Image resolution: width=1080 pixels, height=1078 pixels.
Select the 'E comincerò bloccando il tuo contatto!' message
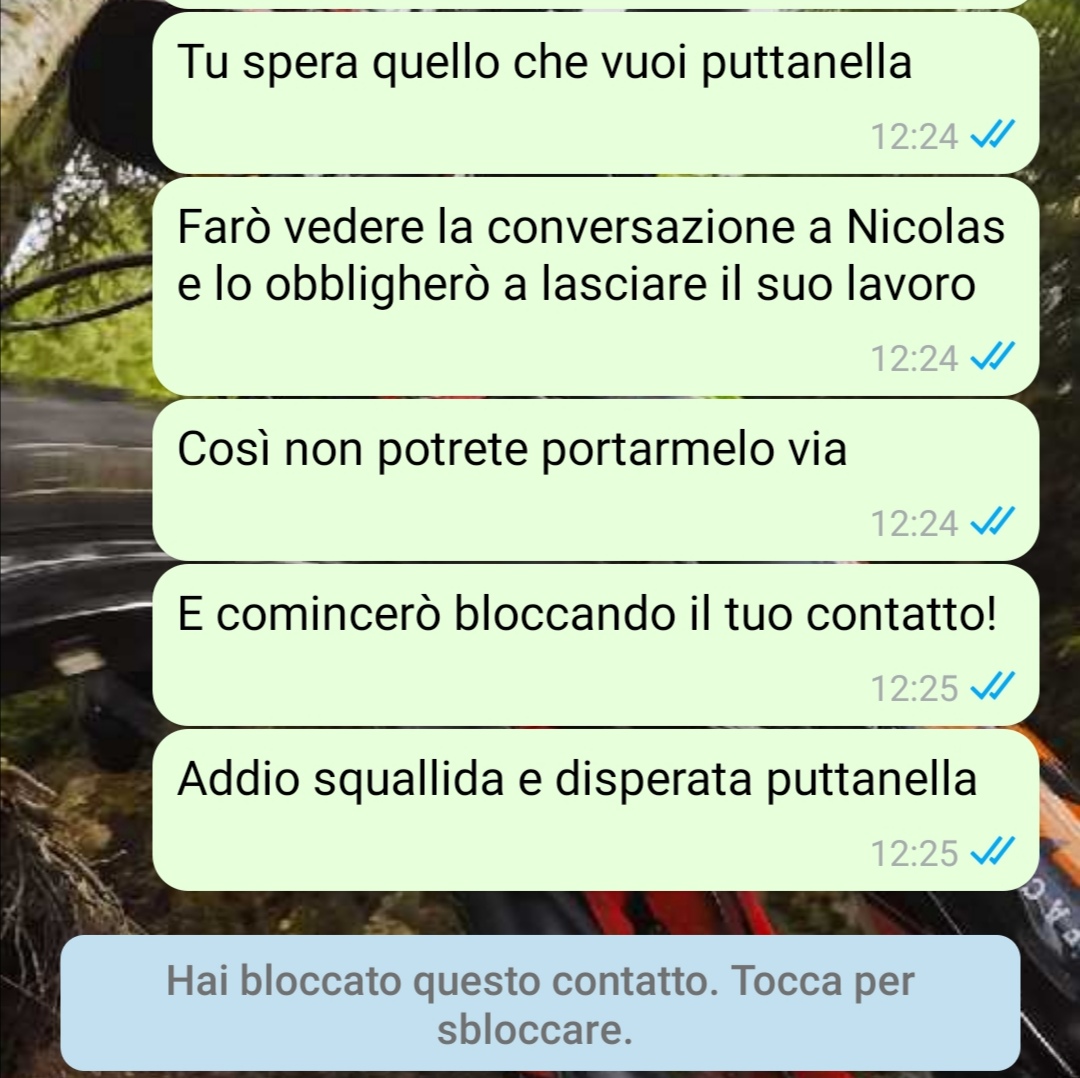596,645
